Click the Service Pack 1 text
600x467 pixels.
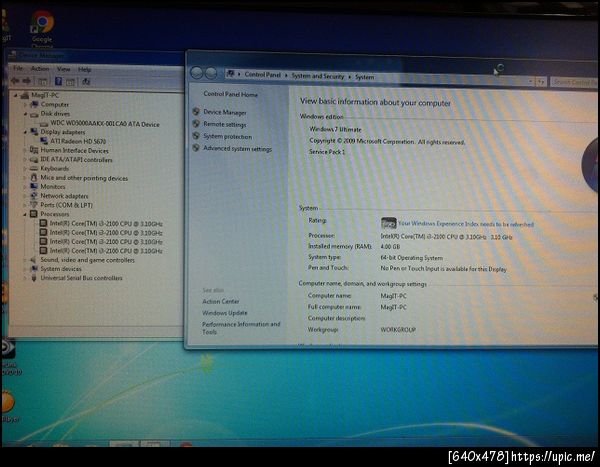(x=327, y=152)
